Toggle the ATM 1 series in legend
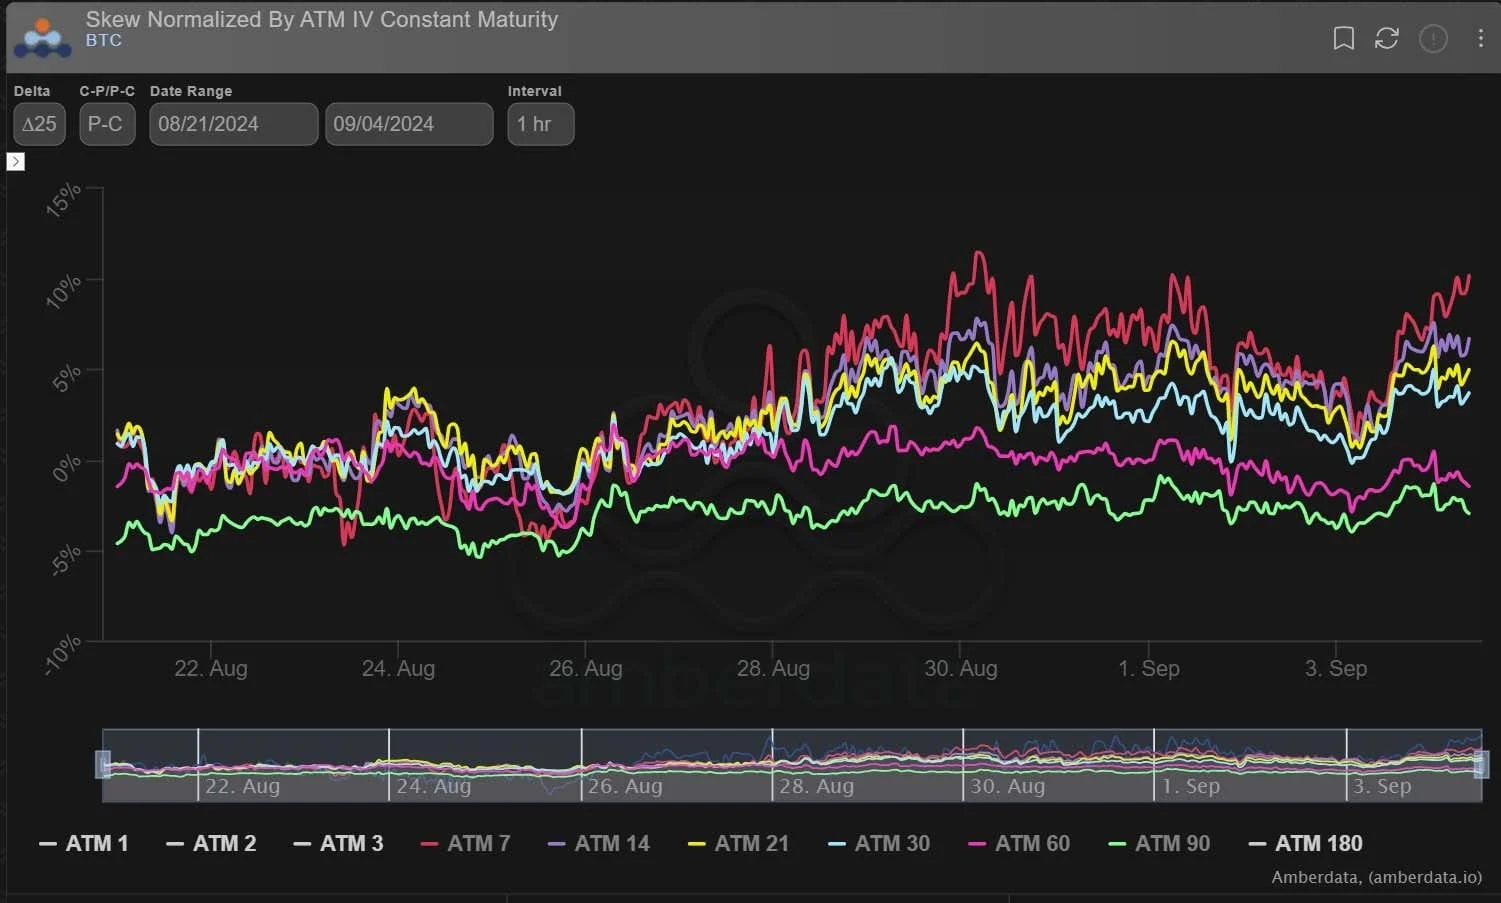The image size is (1501, 903). 84,844
